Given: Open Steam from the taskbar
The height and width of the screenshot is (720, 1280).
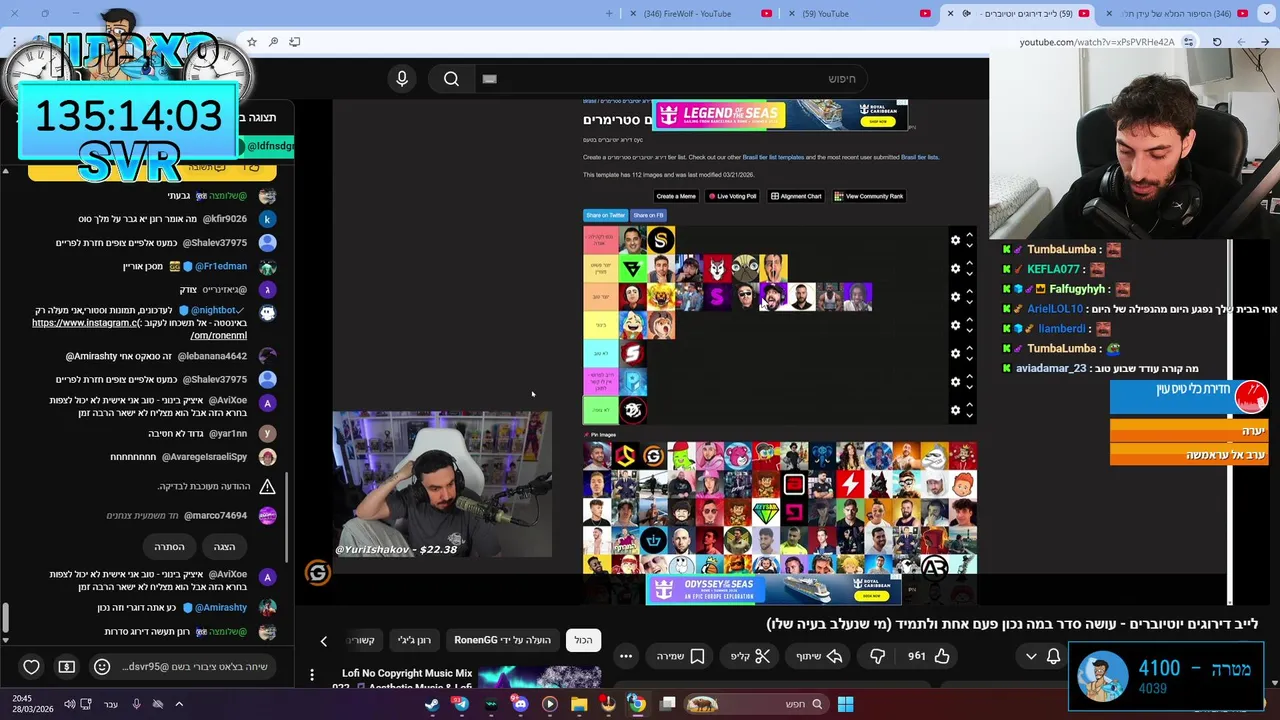Looking at the screenshot, I should click(431, 704).
